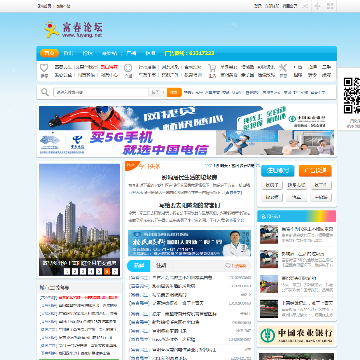The image size is (360, 360).
Task: Go to slideshow page 2
Action: (75, 271)
